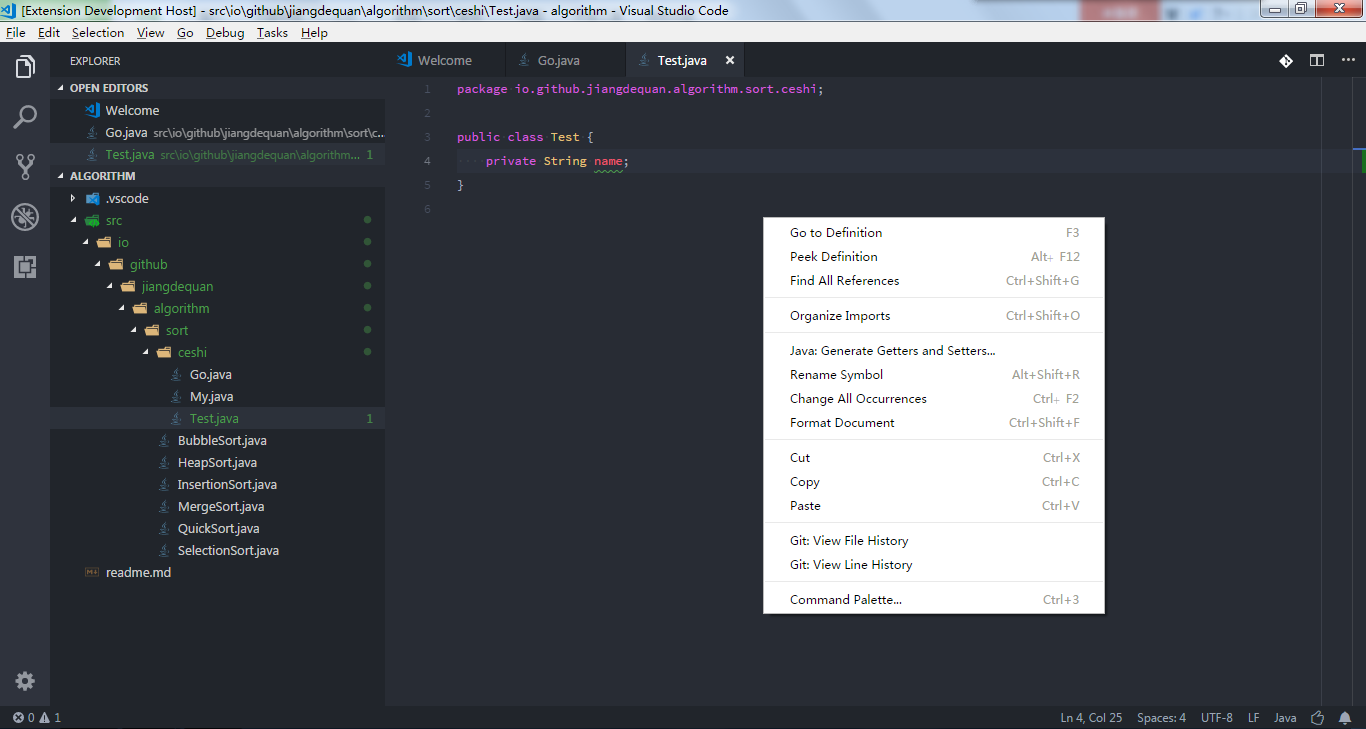
Task: Open the Tasks menu
Action: (x=272, y=33)
